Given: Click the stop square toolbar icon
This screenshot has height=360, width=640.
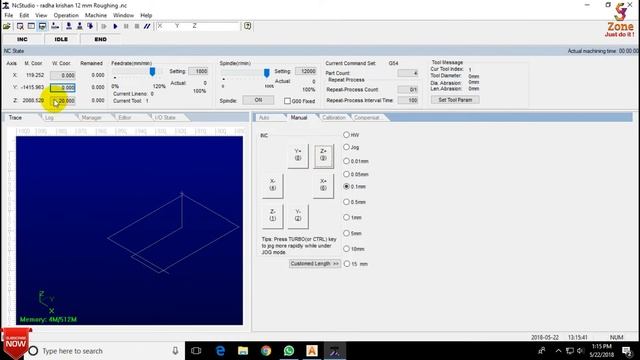Looking at the screenshot, I should pyautogui.click(x=137, y=26).
